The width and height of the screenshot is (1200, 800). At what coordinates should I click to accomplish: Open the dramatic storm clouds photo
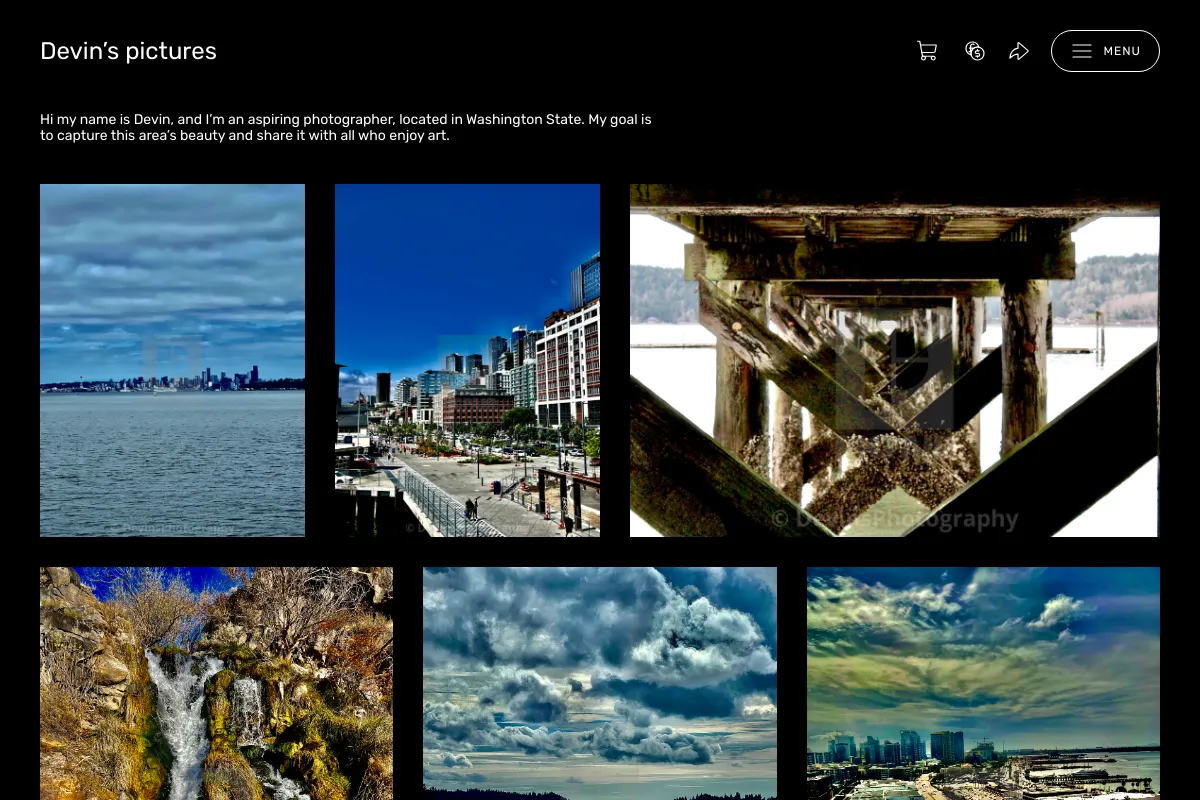coord(600,683)
